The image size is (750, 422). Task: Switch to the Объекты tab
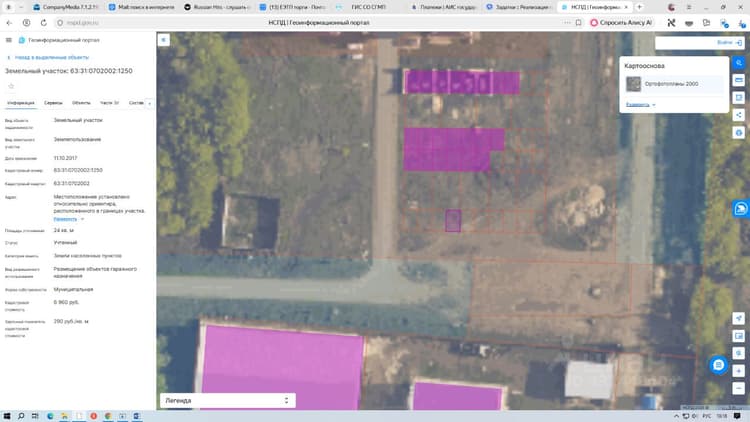pos(81,103)
